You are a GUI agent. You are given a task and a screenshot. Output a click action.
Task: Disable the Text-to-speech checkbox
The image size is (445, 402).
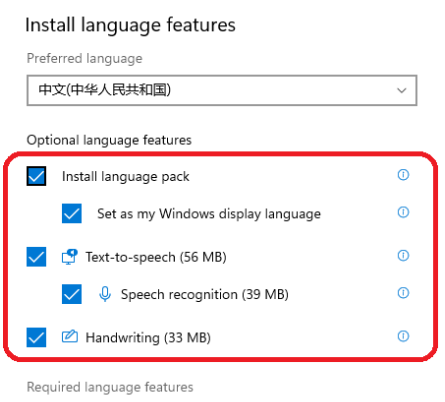[x=36, y=257]
